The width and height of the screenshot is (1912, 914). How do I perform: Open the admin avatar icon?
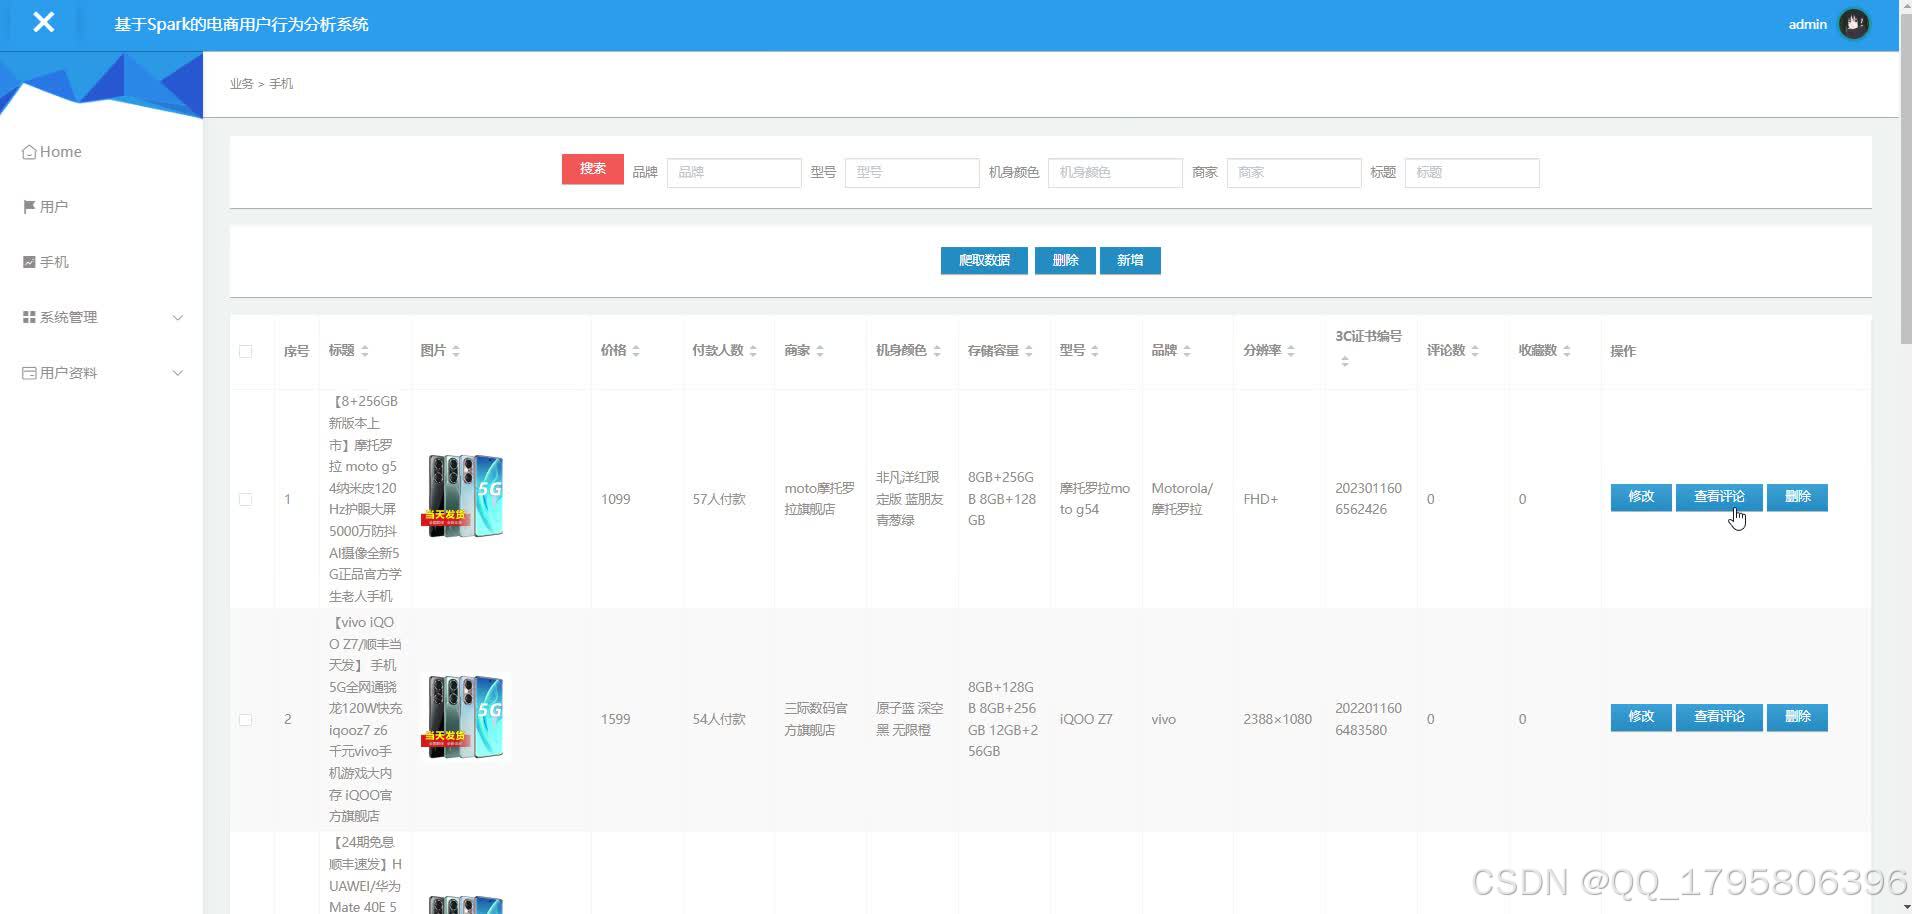1854,24
